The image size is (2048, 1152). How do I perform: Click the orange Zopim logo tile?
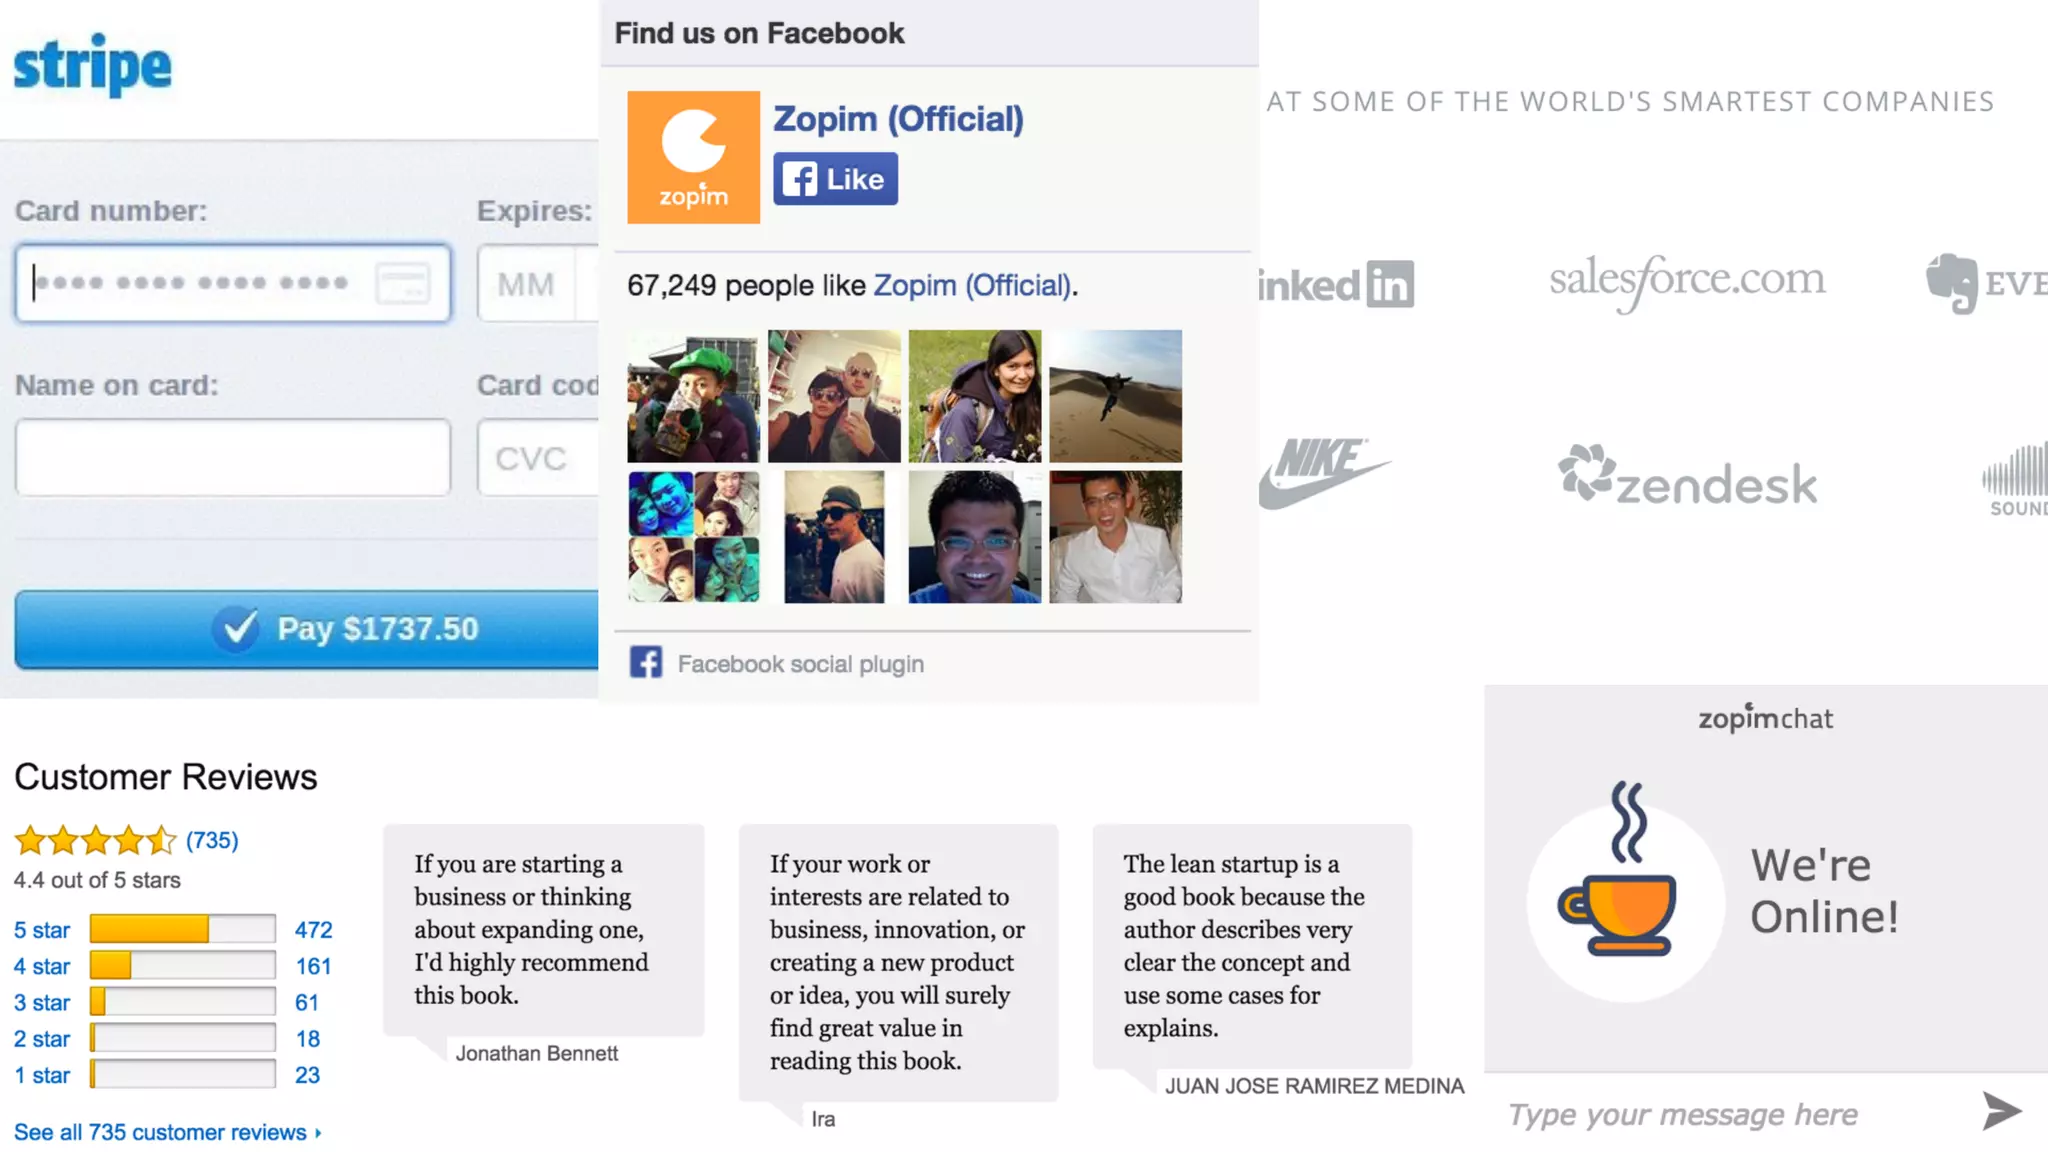tap(693, 157)
